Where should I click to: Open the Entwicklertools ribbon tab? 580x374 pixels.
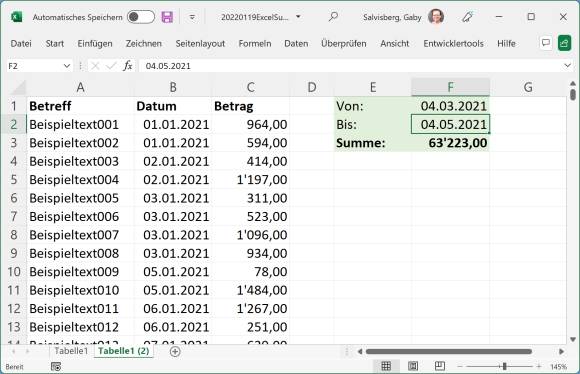point(453,44)
